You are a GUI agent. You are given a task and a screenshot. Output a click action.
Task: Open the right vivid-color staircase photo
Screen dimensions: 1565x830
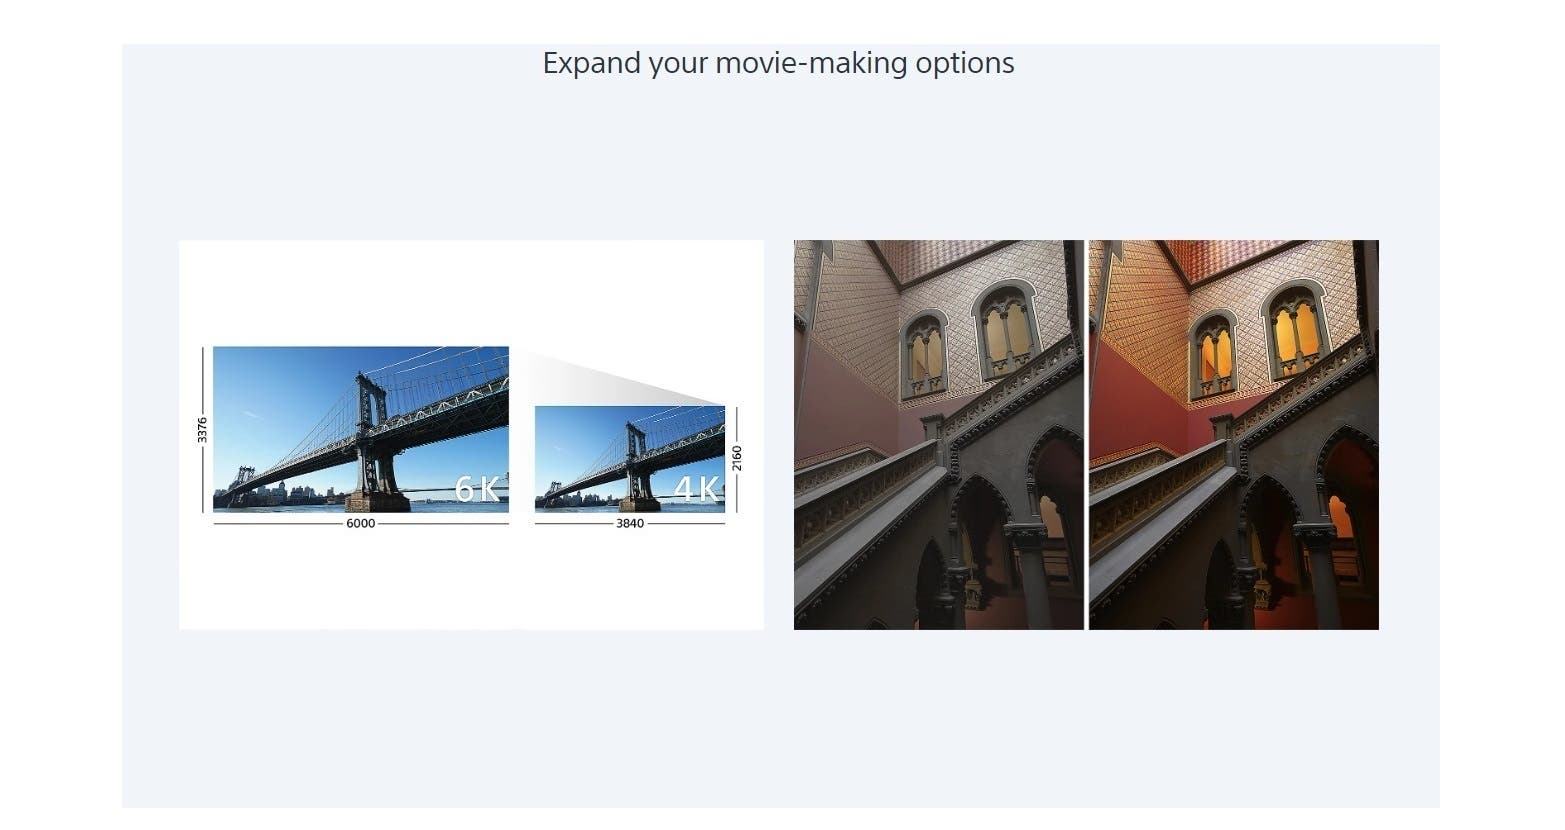[1234, 435]
